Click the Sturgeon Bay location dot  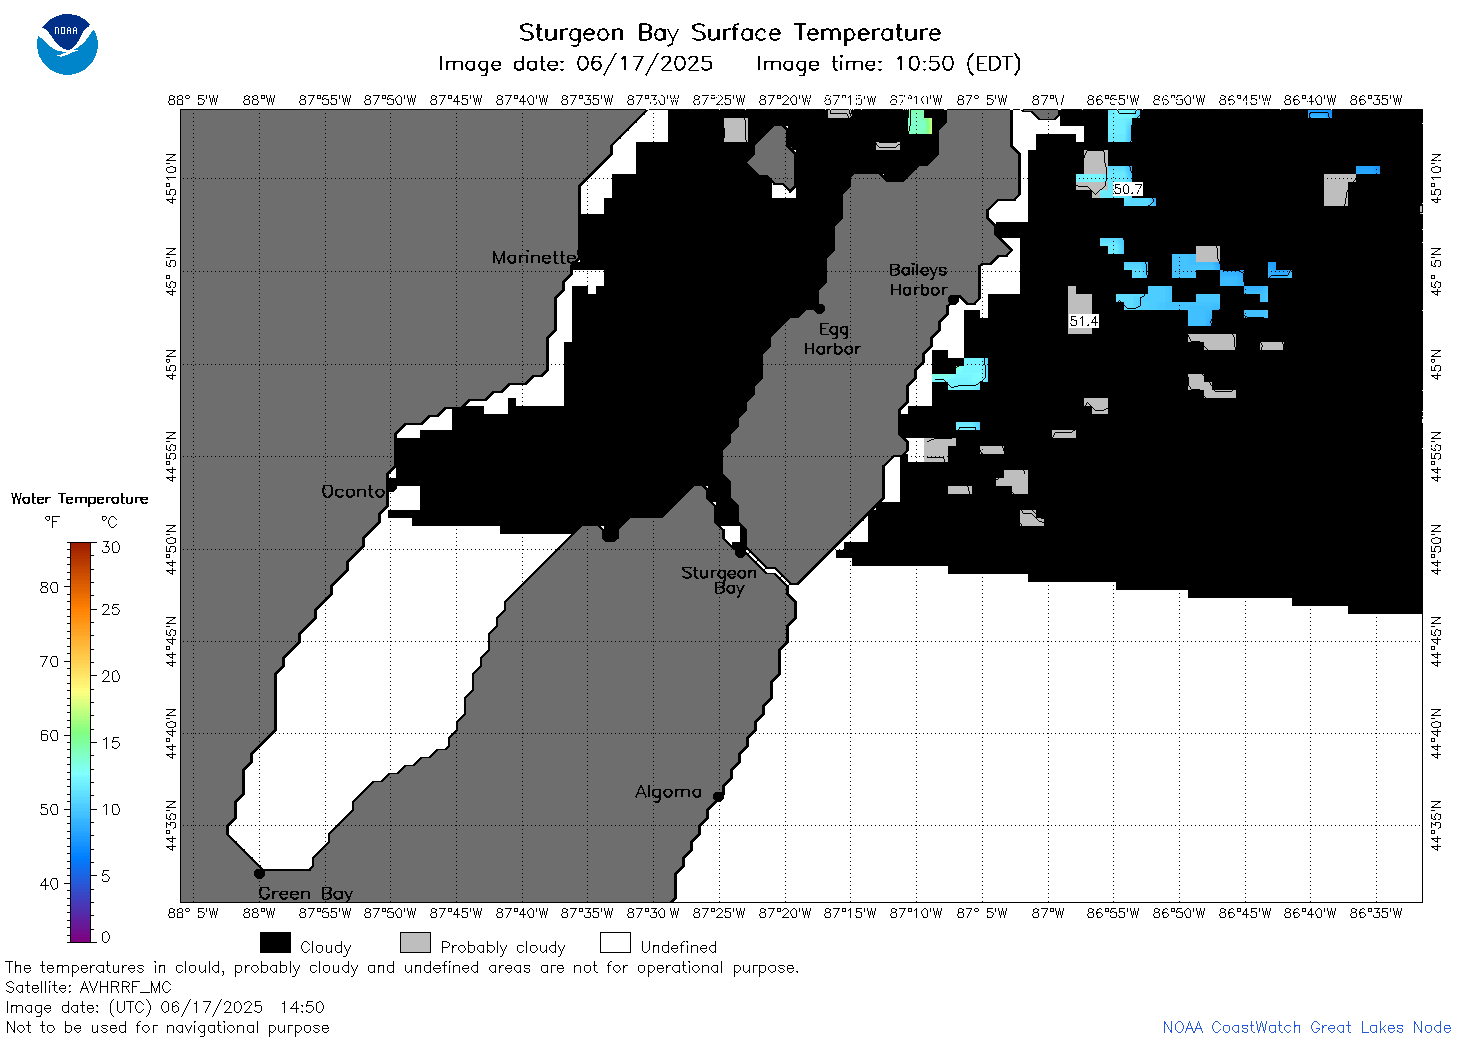(740, 551)
